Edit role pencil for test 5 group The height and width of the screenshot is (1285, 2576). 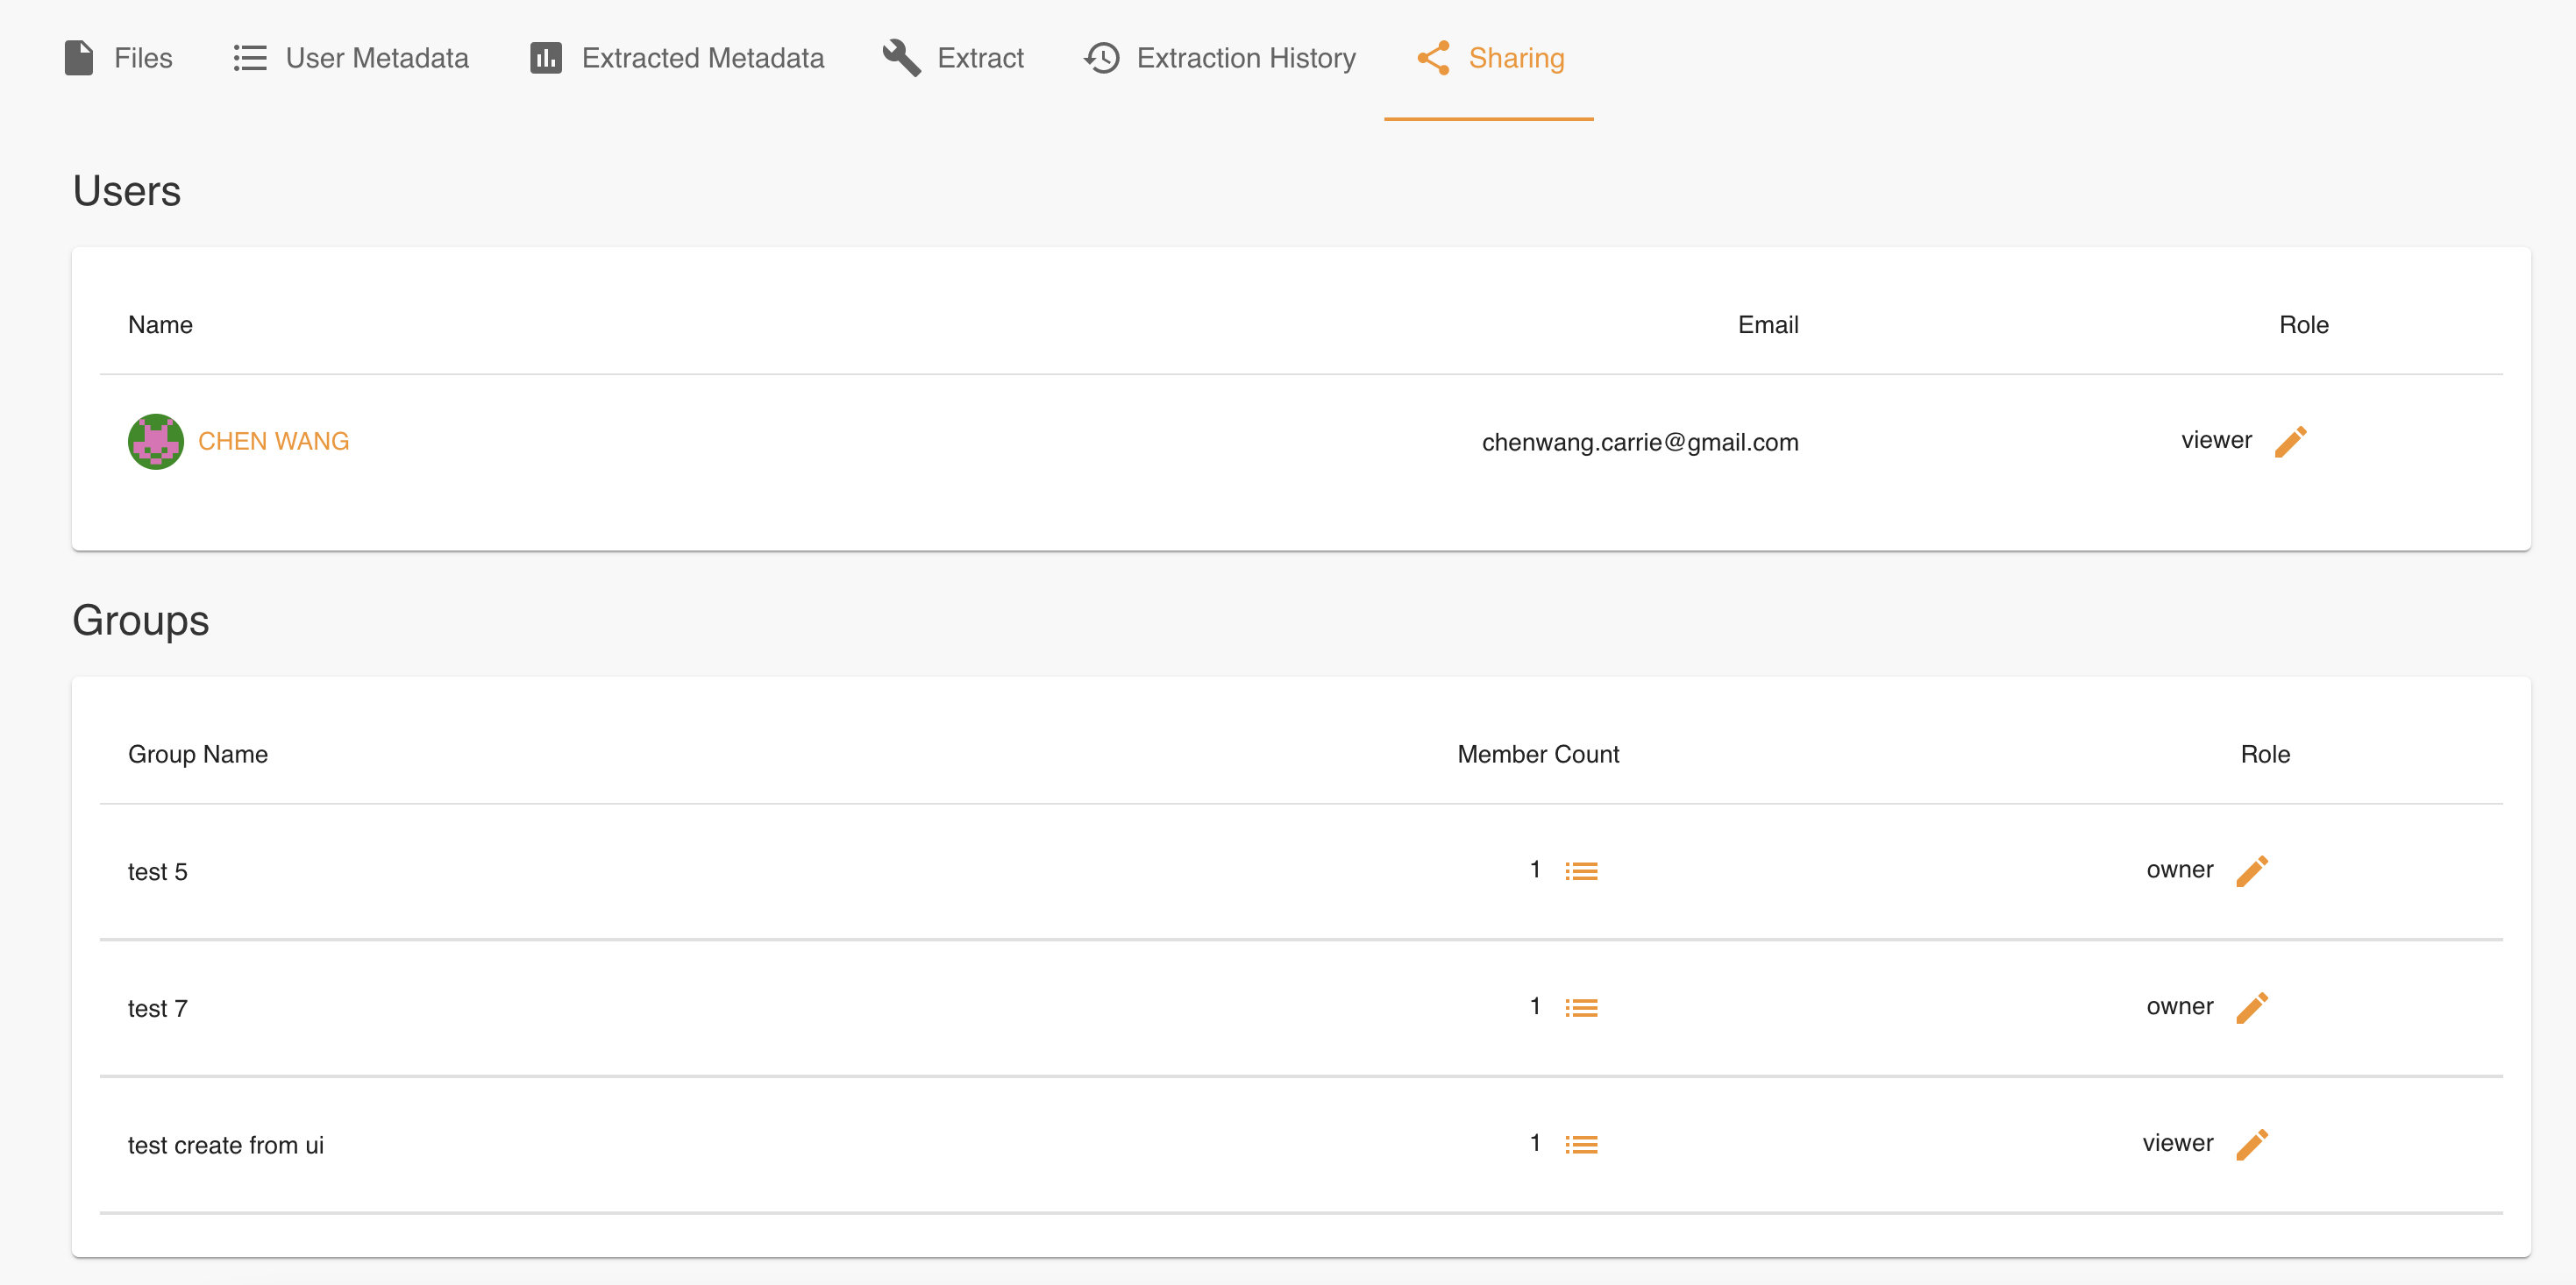tap(2251, 870)
